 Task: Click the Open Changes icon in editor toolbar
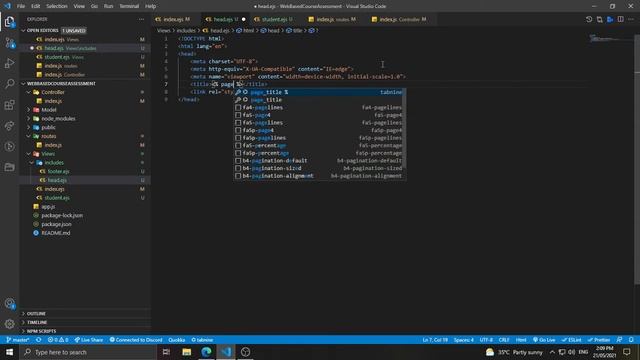tap(599, 19)
